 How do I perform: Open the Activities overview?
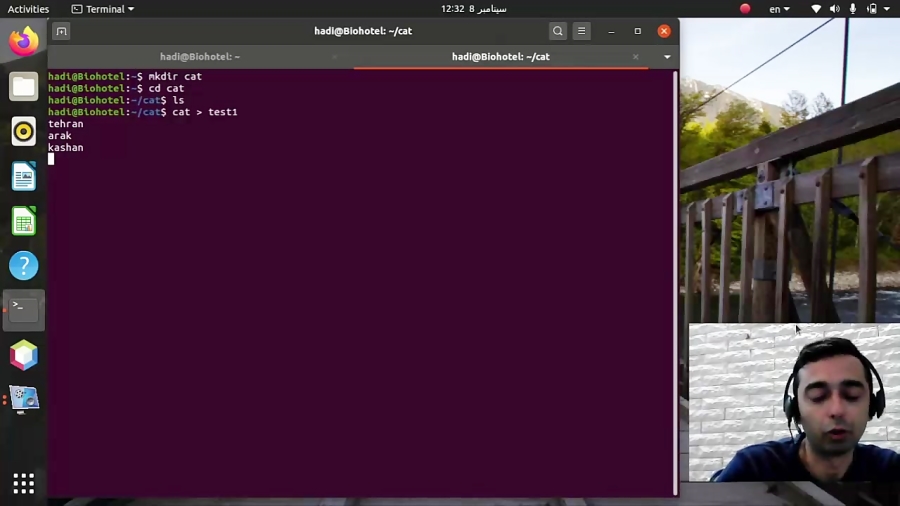coord(28,9)
